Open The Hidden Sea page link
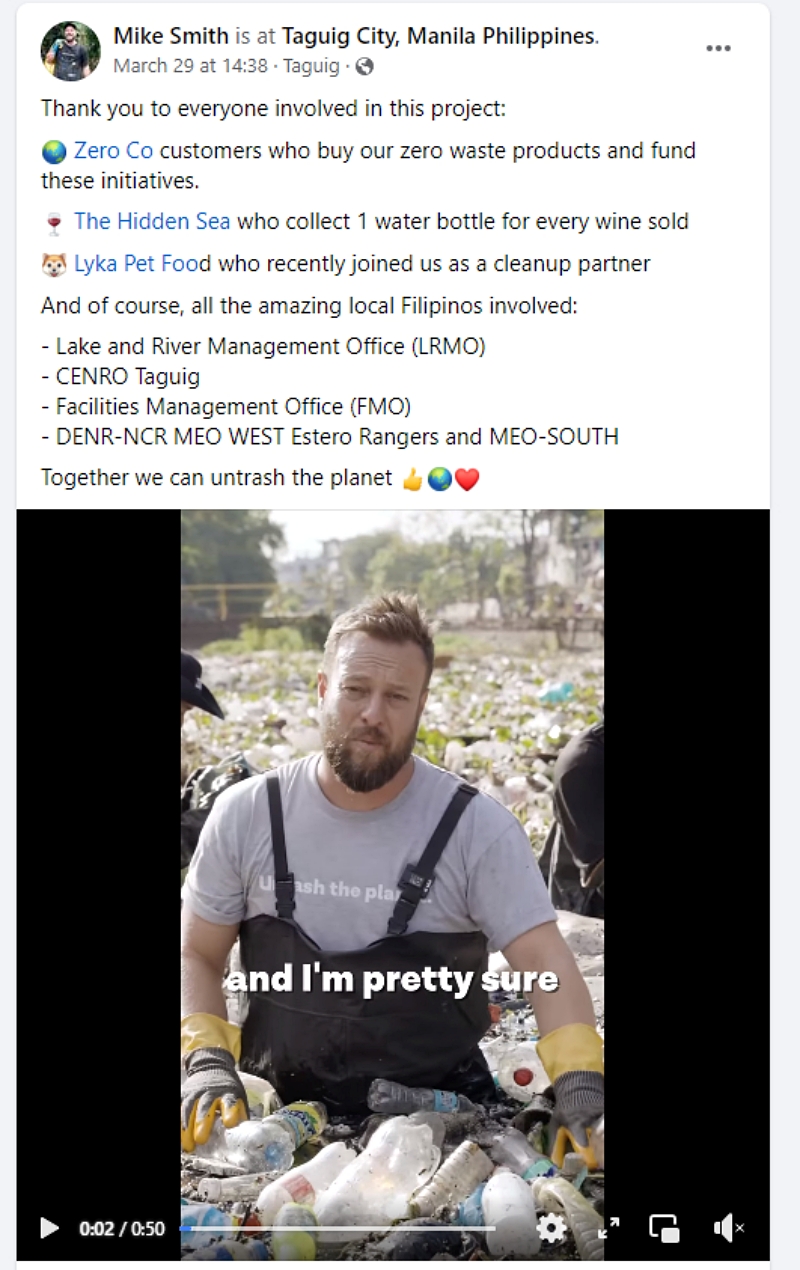800x1270 pixels. 151,221
